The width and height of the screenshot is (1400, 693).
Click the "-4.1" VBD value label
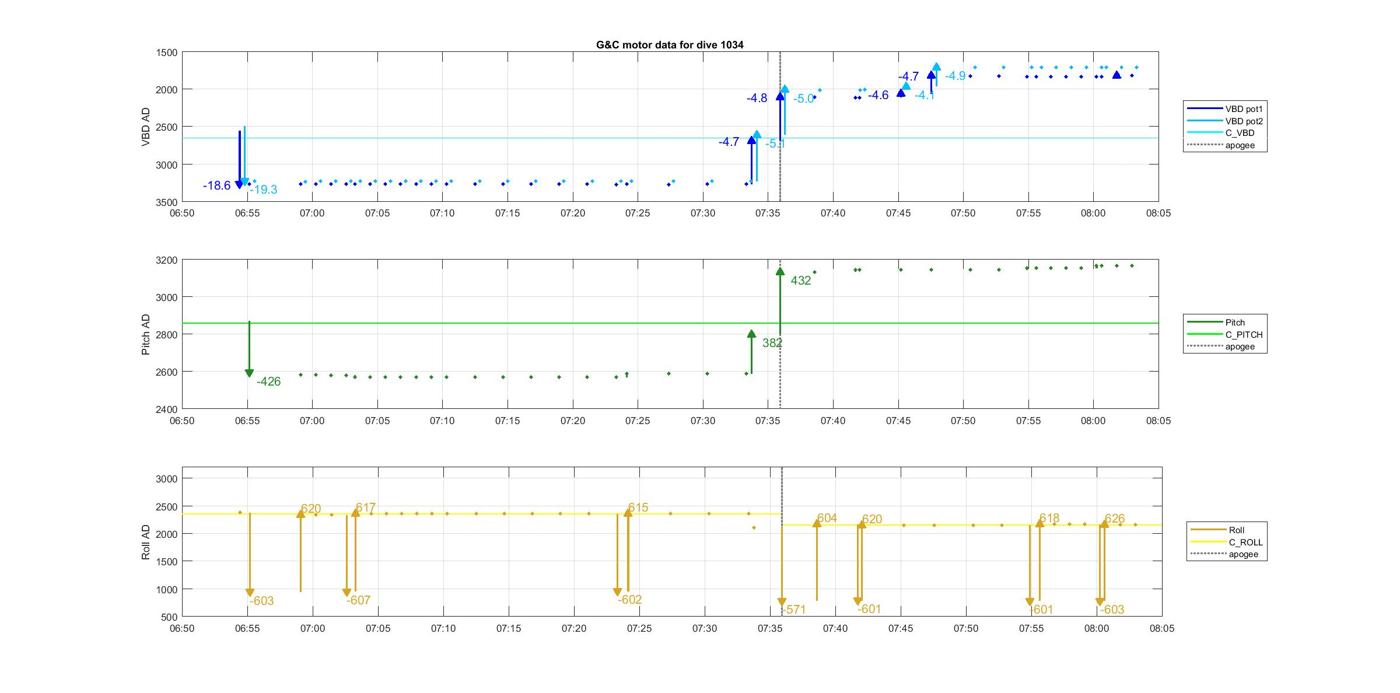coord(925,96)
